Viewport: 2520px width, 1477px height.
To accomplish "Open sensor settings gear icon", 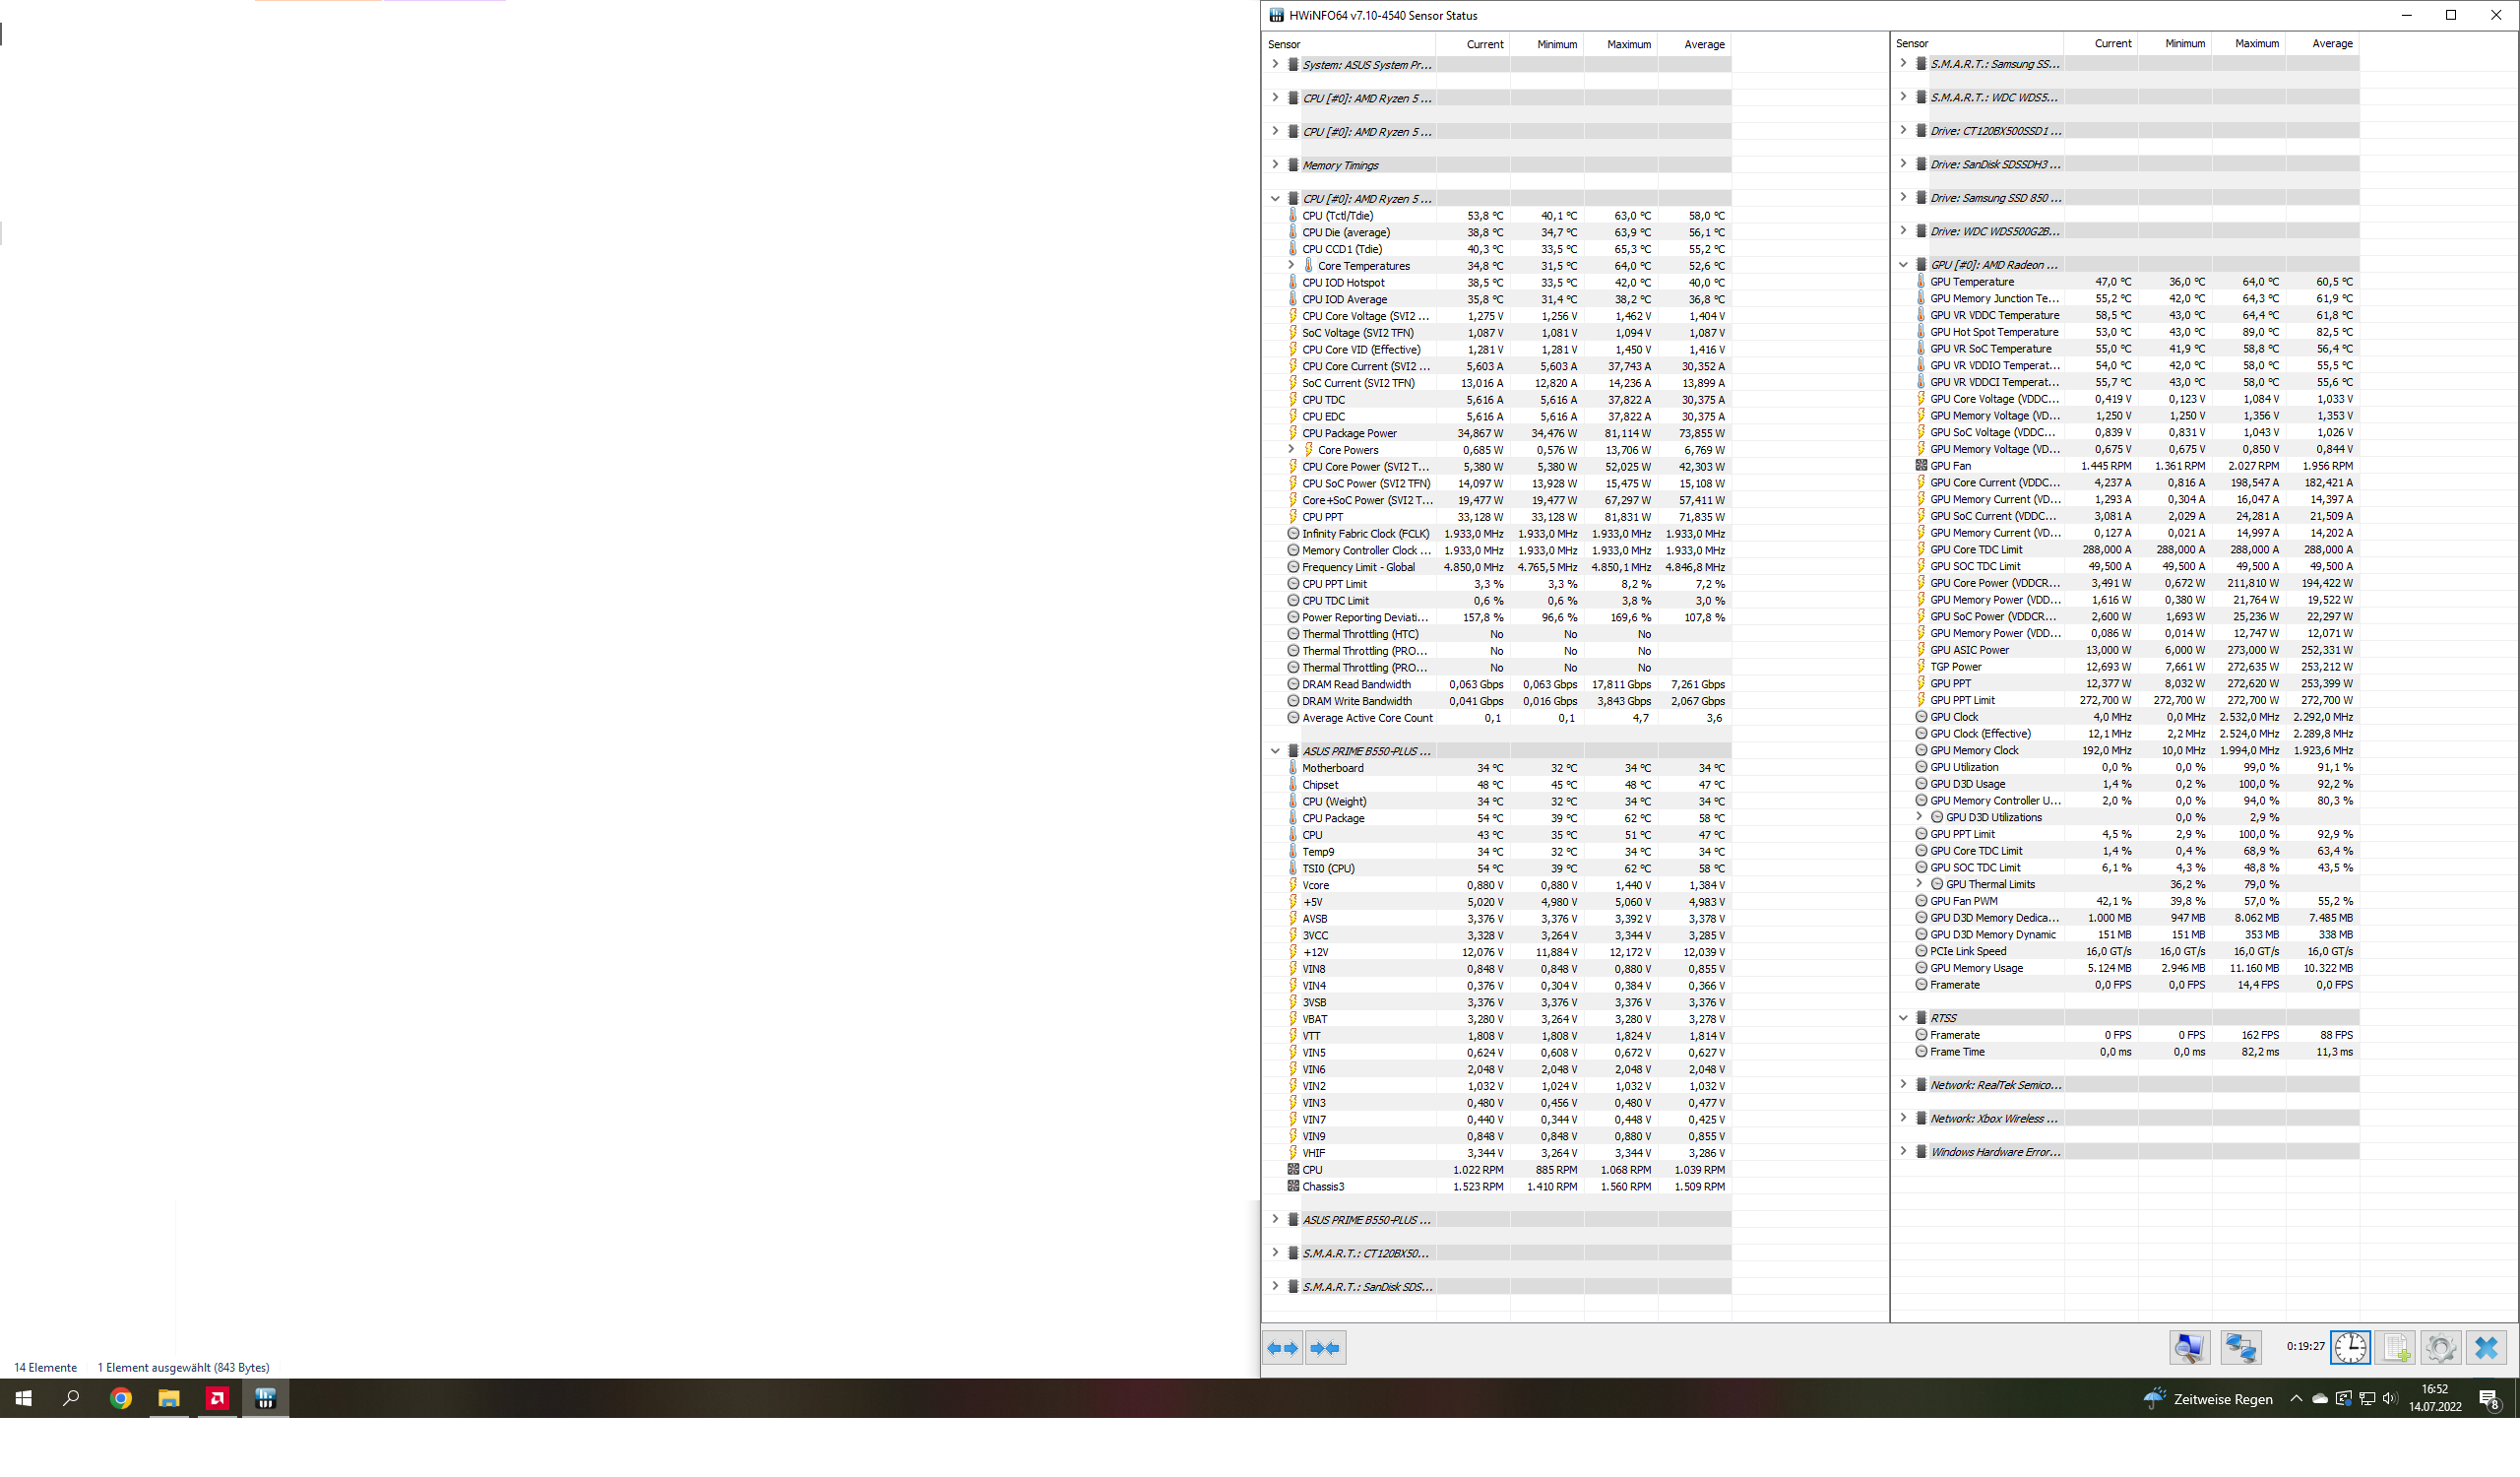I will pos(2440,1347).
